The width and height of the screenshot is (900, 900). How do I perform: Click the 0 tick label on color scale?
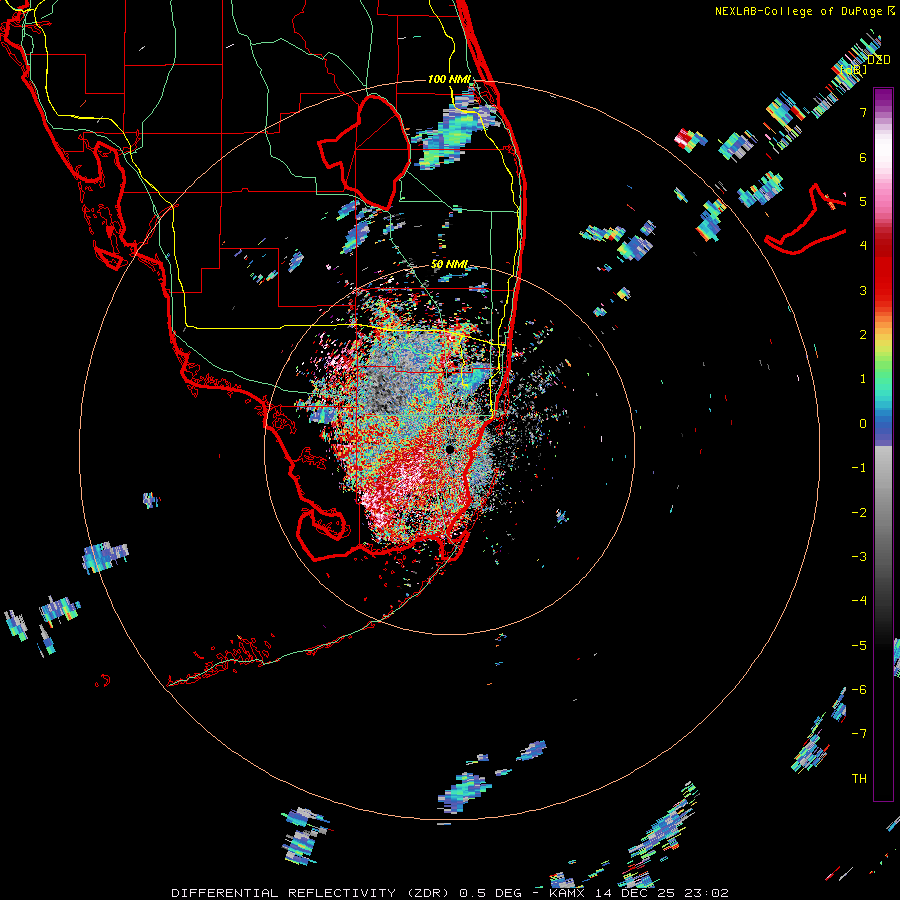click(x=863, y=424)
